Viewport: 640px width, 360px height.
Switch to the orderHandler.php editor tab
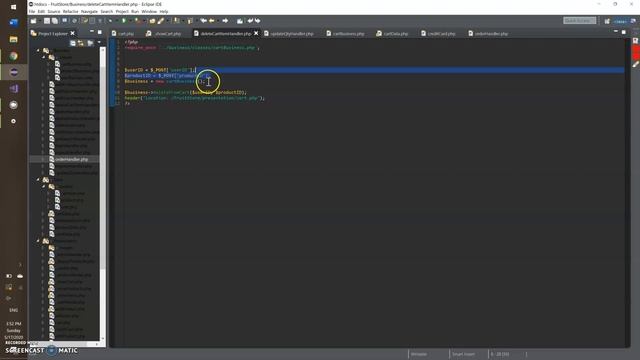[x=489, y=33]
